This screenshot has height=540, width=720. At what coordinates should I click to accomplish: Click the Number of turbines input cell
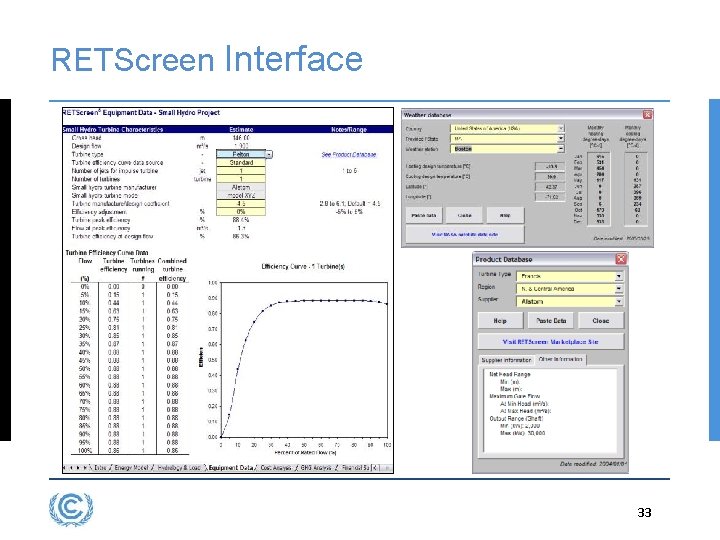[241, 179]
